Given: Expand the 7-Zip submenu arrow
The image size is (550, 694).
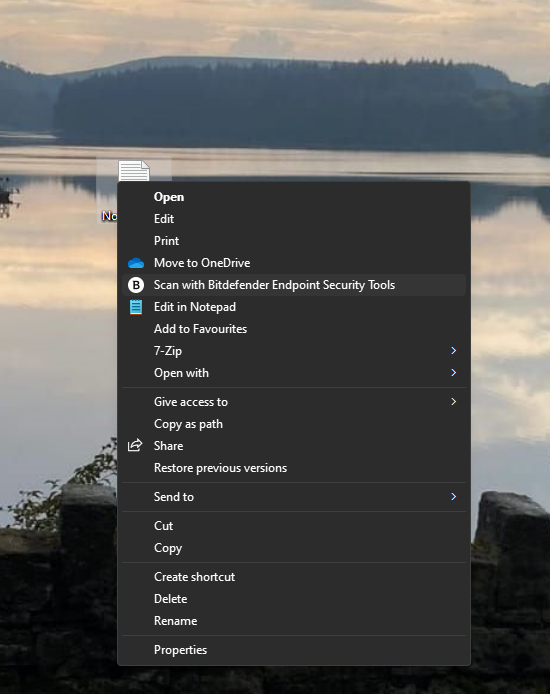Looking at the screenshot, I should coord(453,351).
